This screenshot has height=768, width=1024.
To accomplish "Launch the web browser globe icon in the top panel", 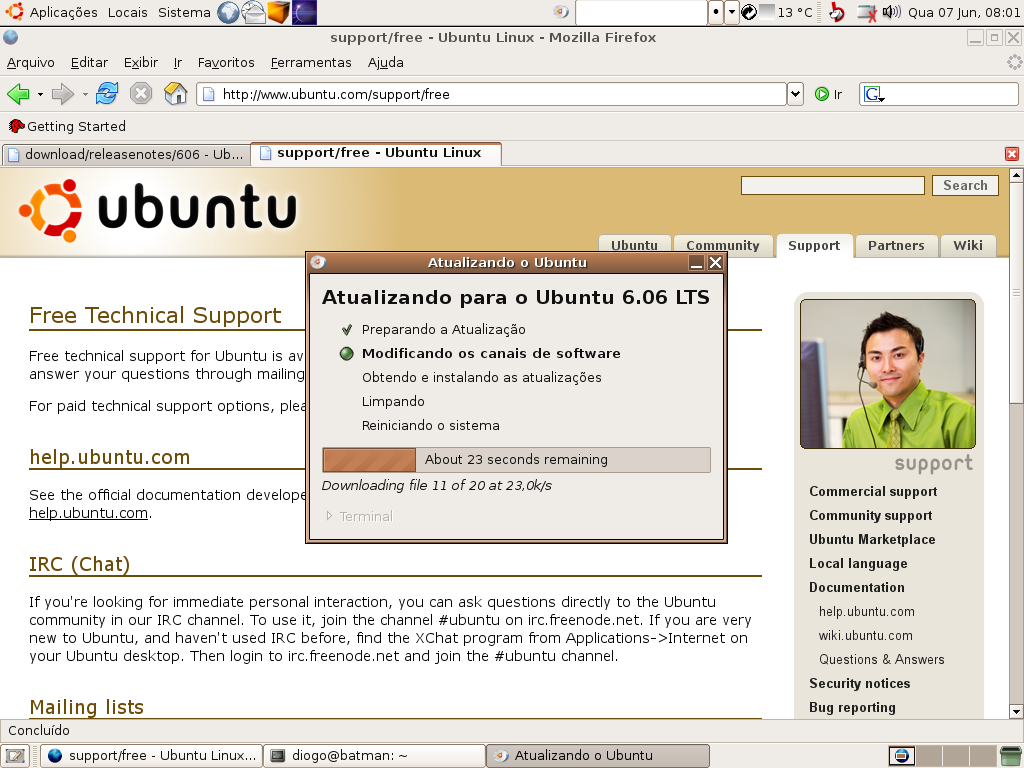I will click(x=228, y=12).
